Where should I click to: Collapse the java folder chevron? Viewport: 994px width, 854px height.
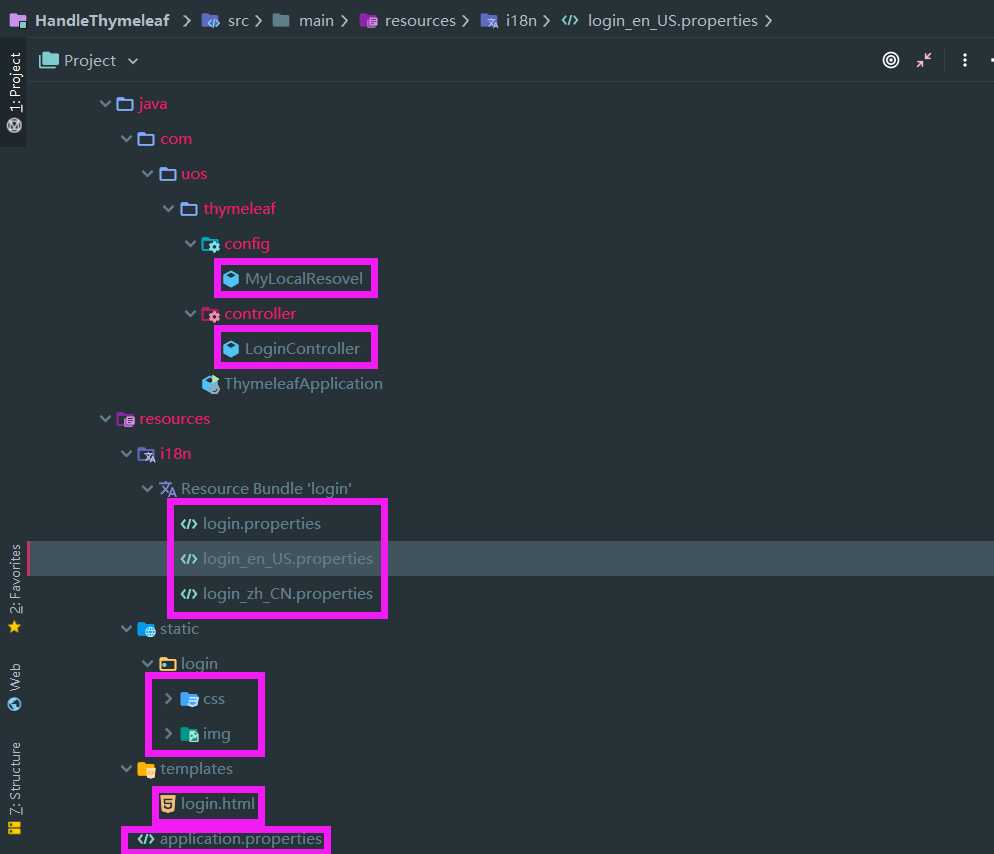pos(105,103)
